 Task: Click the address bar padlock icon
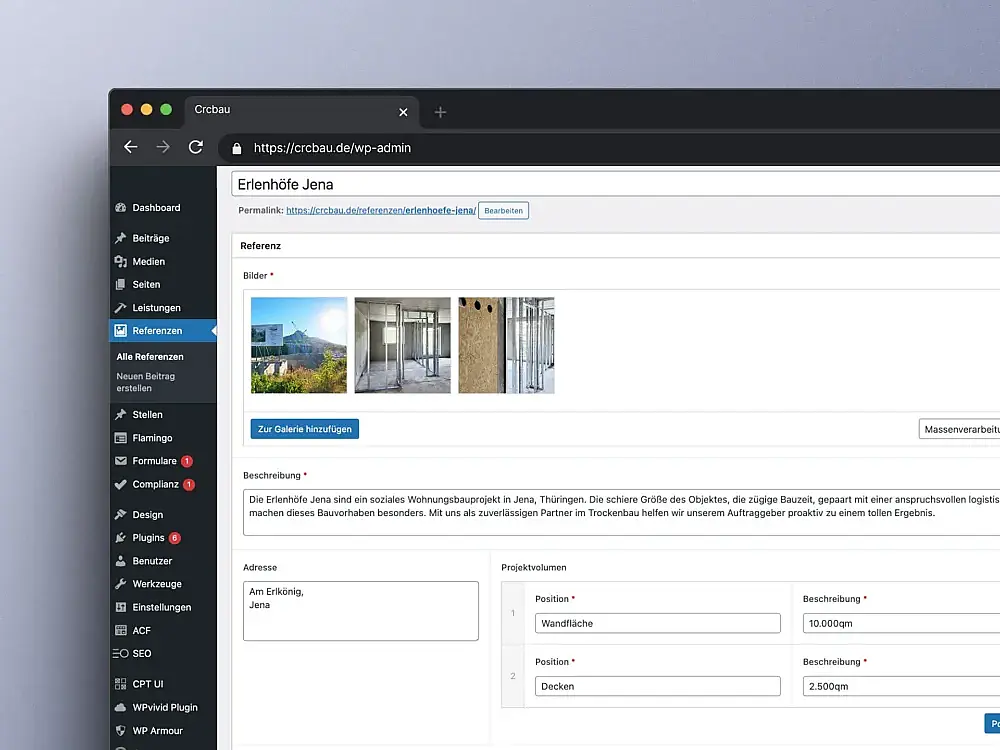237,148
